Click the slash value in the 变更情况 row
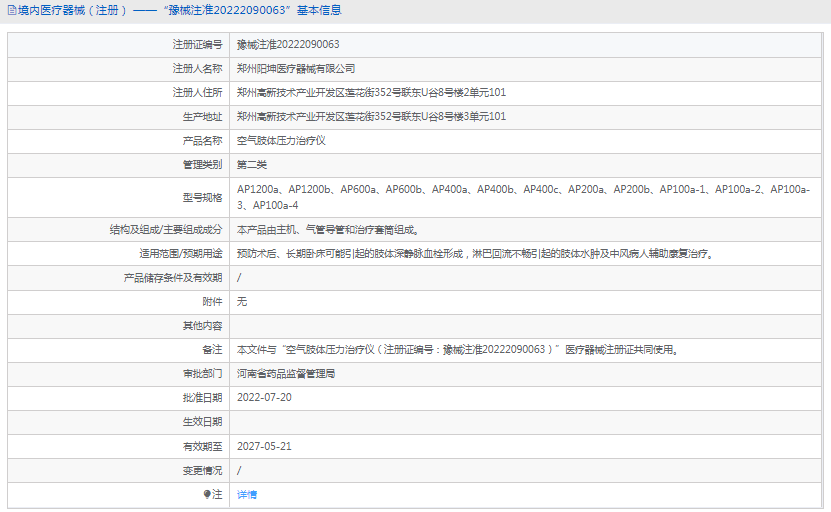Image resolution: width=831 pixels, height=512 pixels. 239,471
